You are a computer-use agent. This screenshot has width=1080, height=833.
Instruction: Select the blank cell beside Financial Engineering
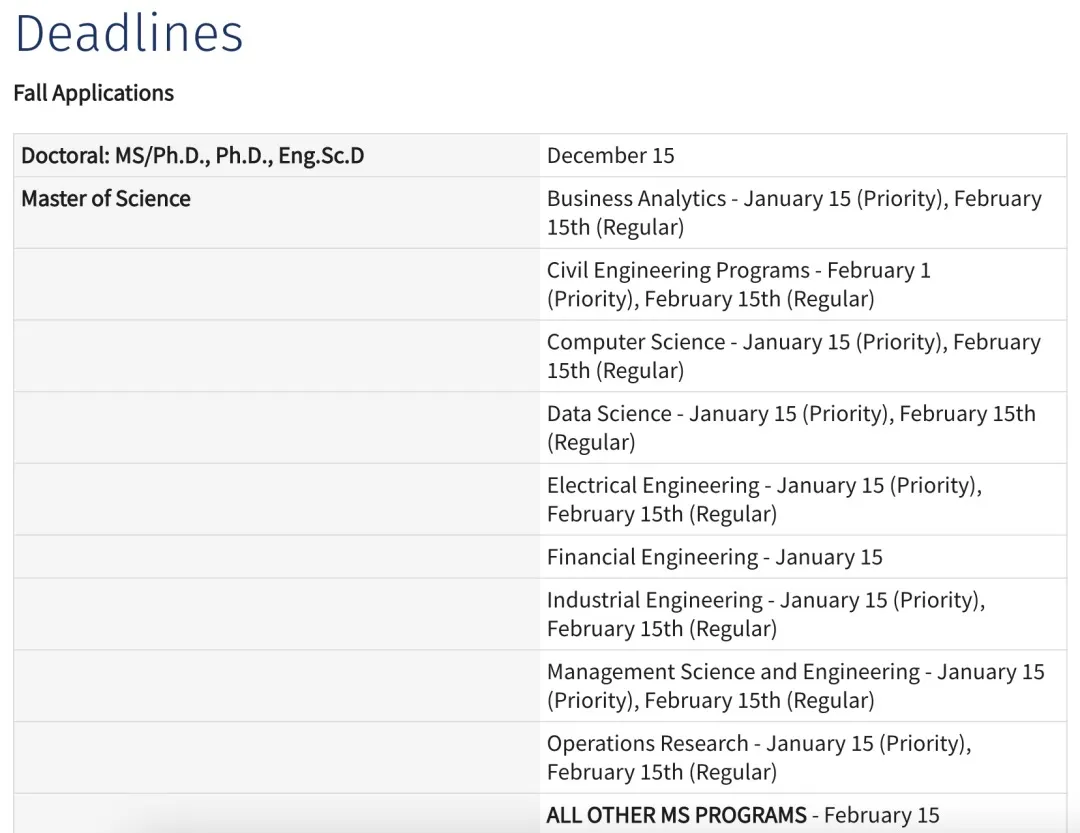click(277, 557)
